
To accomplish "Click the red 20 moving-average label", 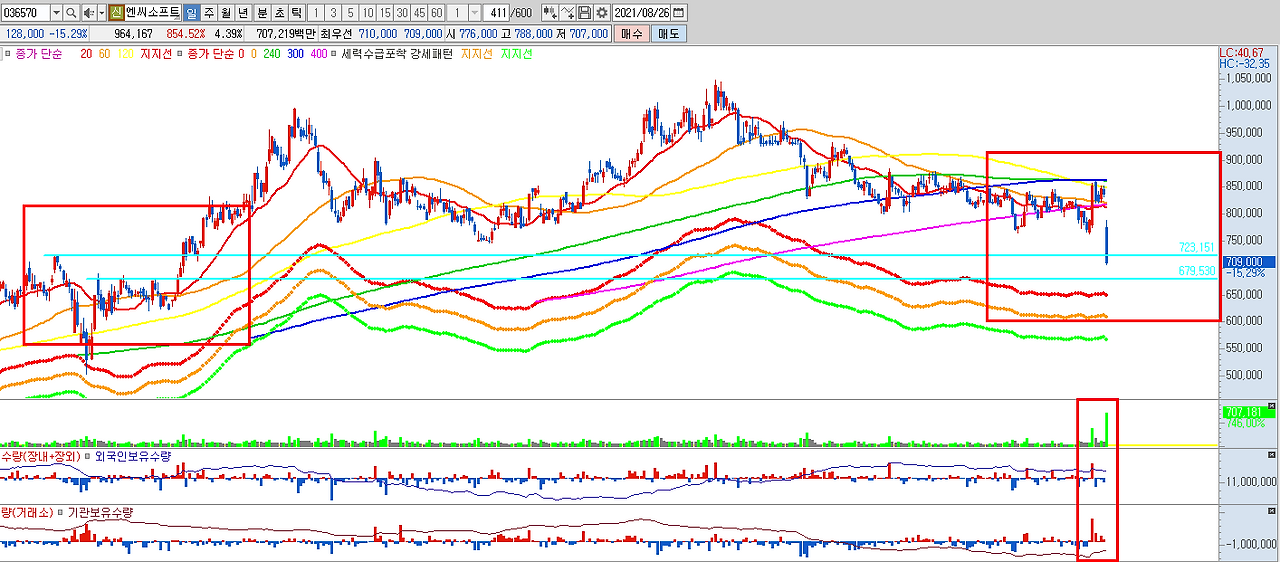I will [86, 54].
